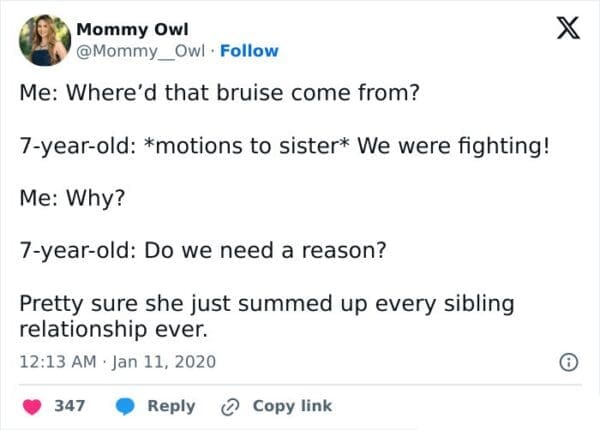The width and height of the screenshot is (600, 430).
Task: Open Mommy Owl's profile picture
Action: tap(43, 40)
